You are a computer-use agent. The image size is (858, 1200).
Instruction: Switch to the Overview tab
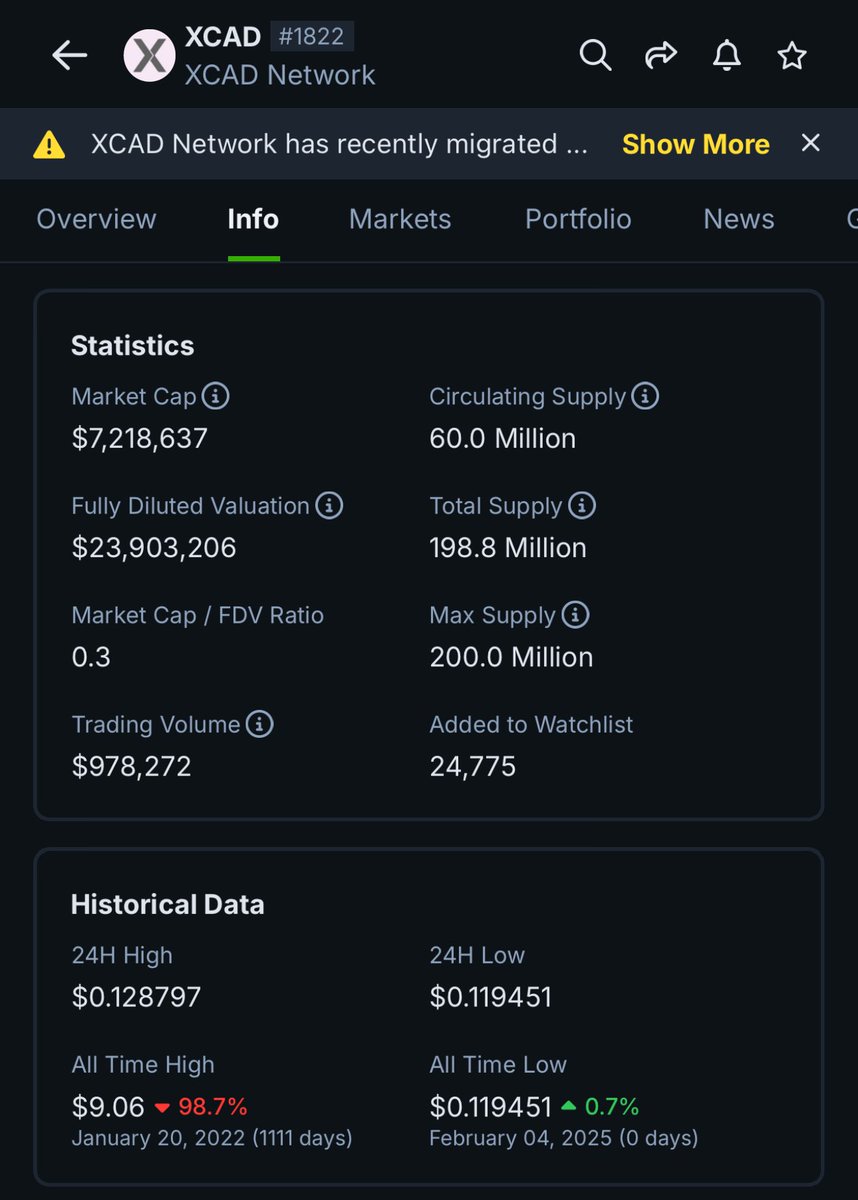tap(96, 219)
